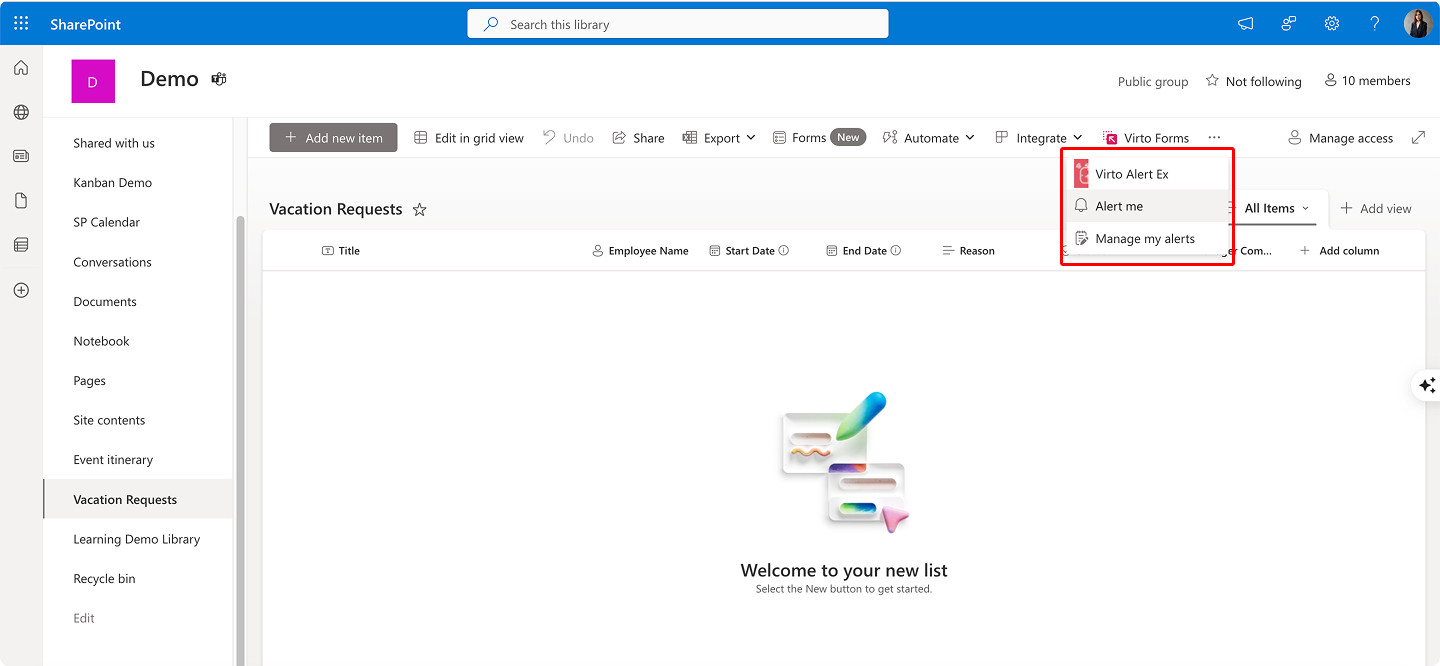1440x666 pixels.
Task: Select Alert me from the dropdown menu
Action: (1116, 205)
